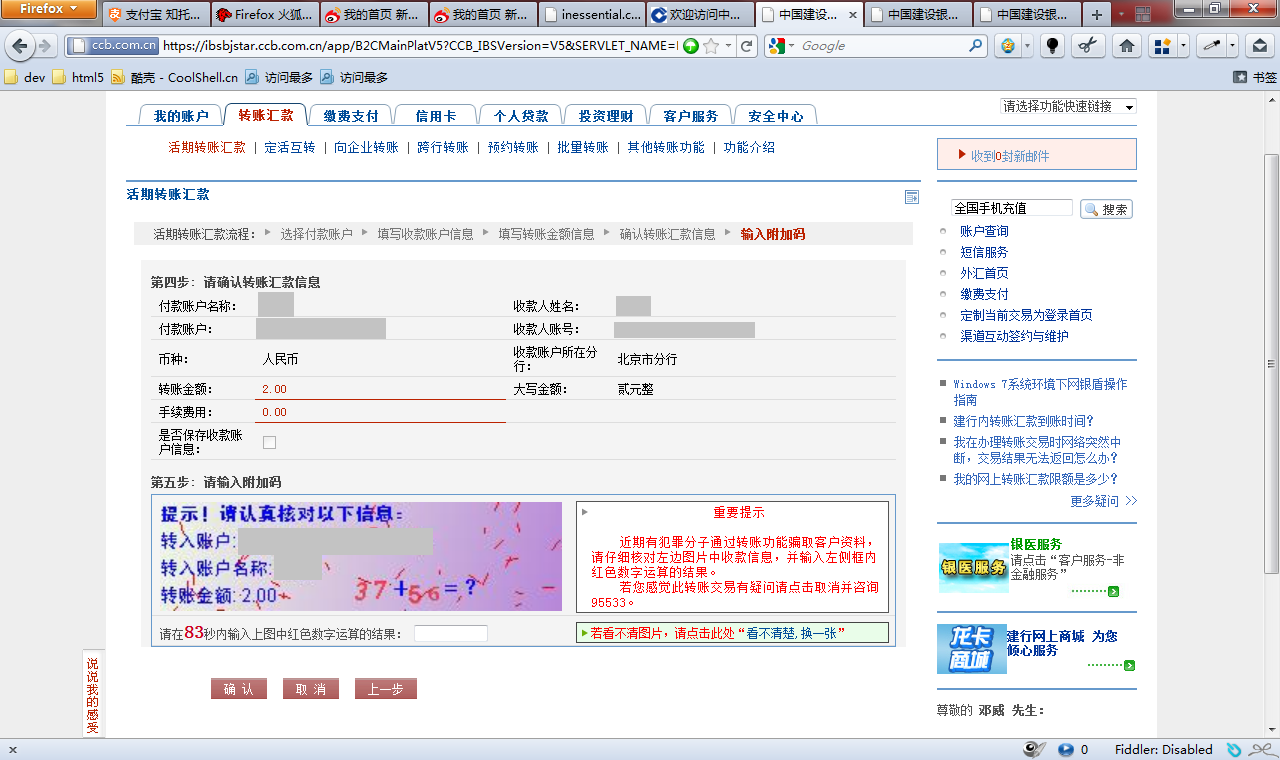This screenshot has width=1280, height=760.
Task: Click the print page icon beside 活期转账汇款 heading
Action: click(x=911, y=197)
